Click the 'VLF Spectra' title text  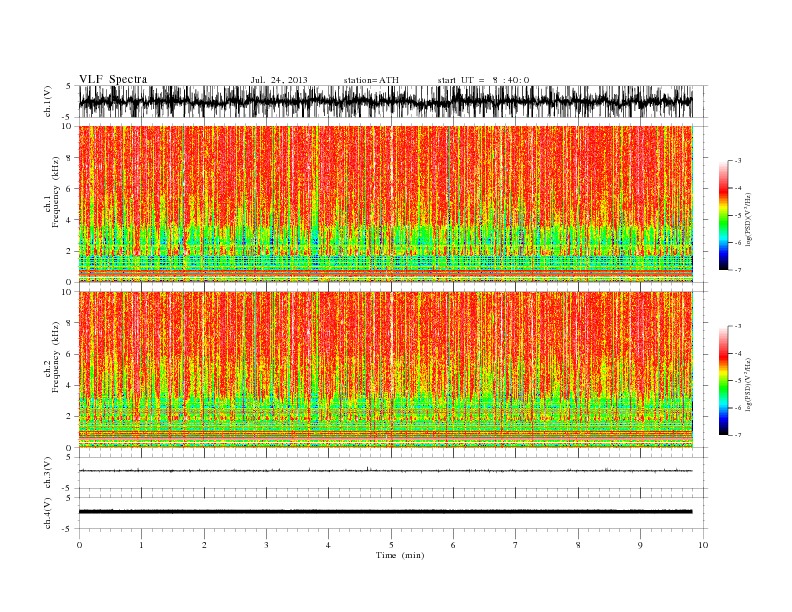(113, 79)
